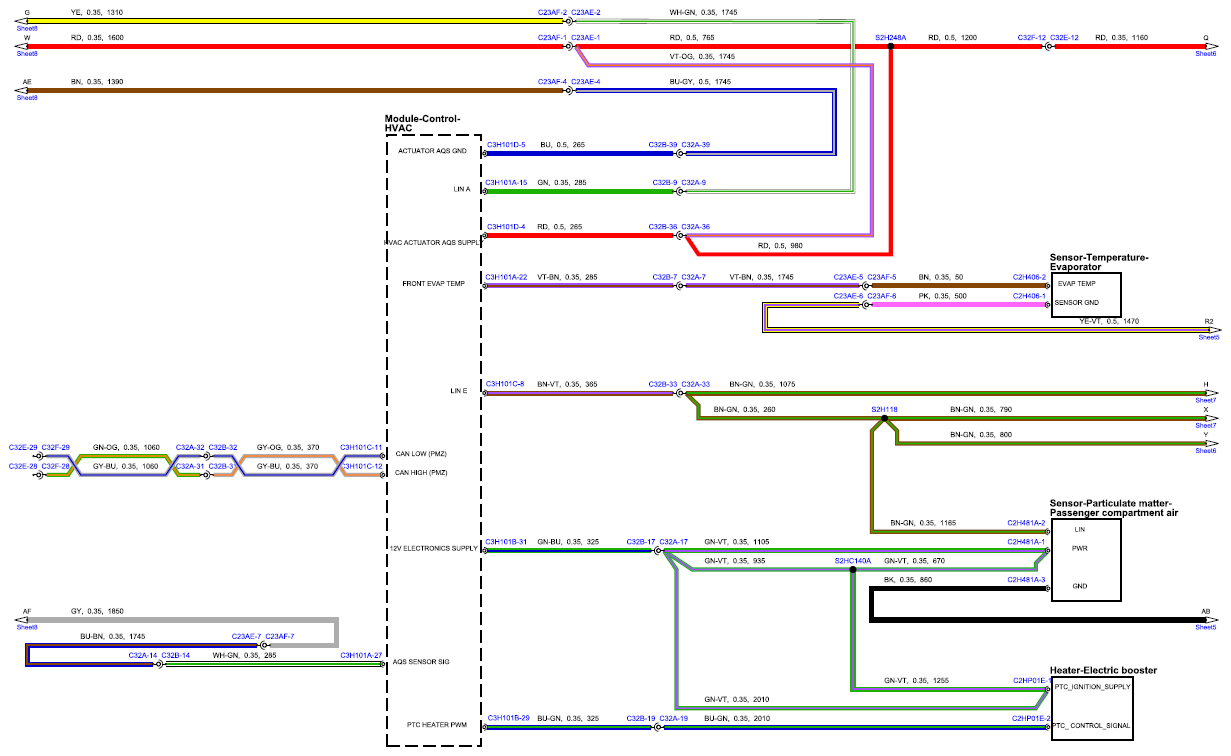This screenshot has width=1231, height=756.
Task: Open connector pin C3H101A-15
Action: (507, 182)
